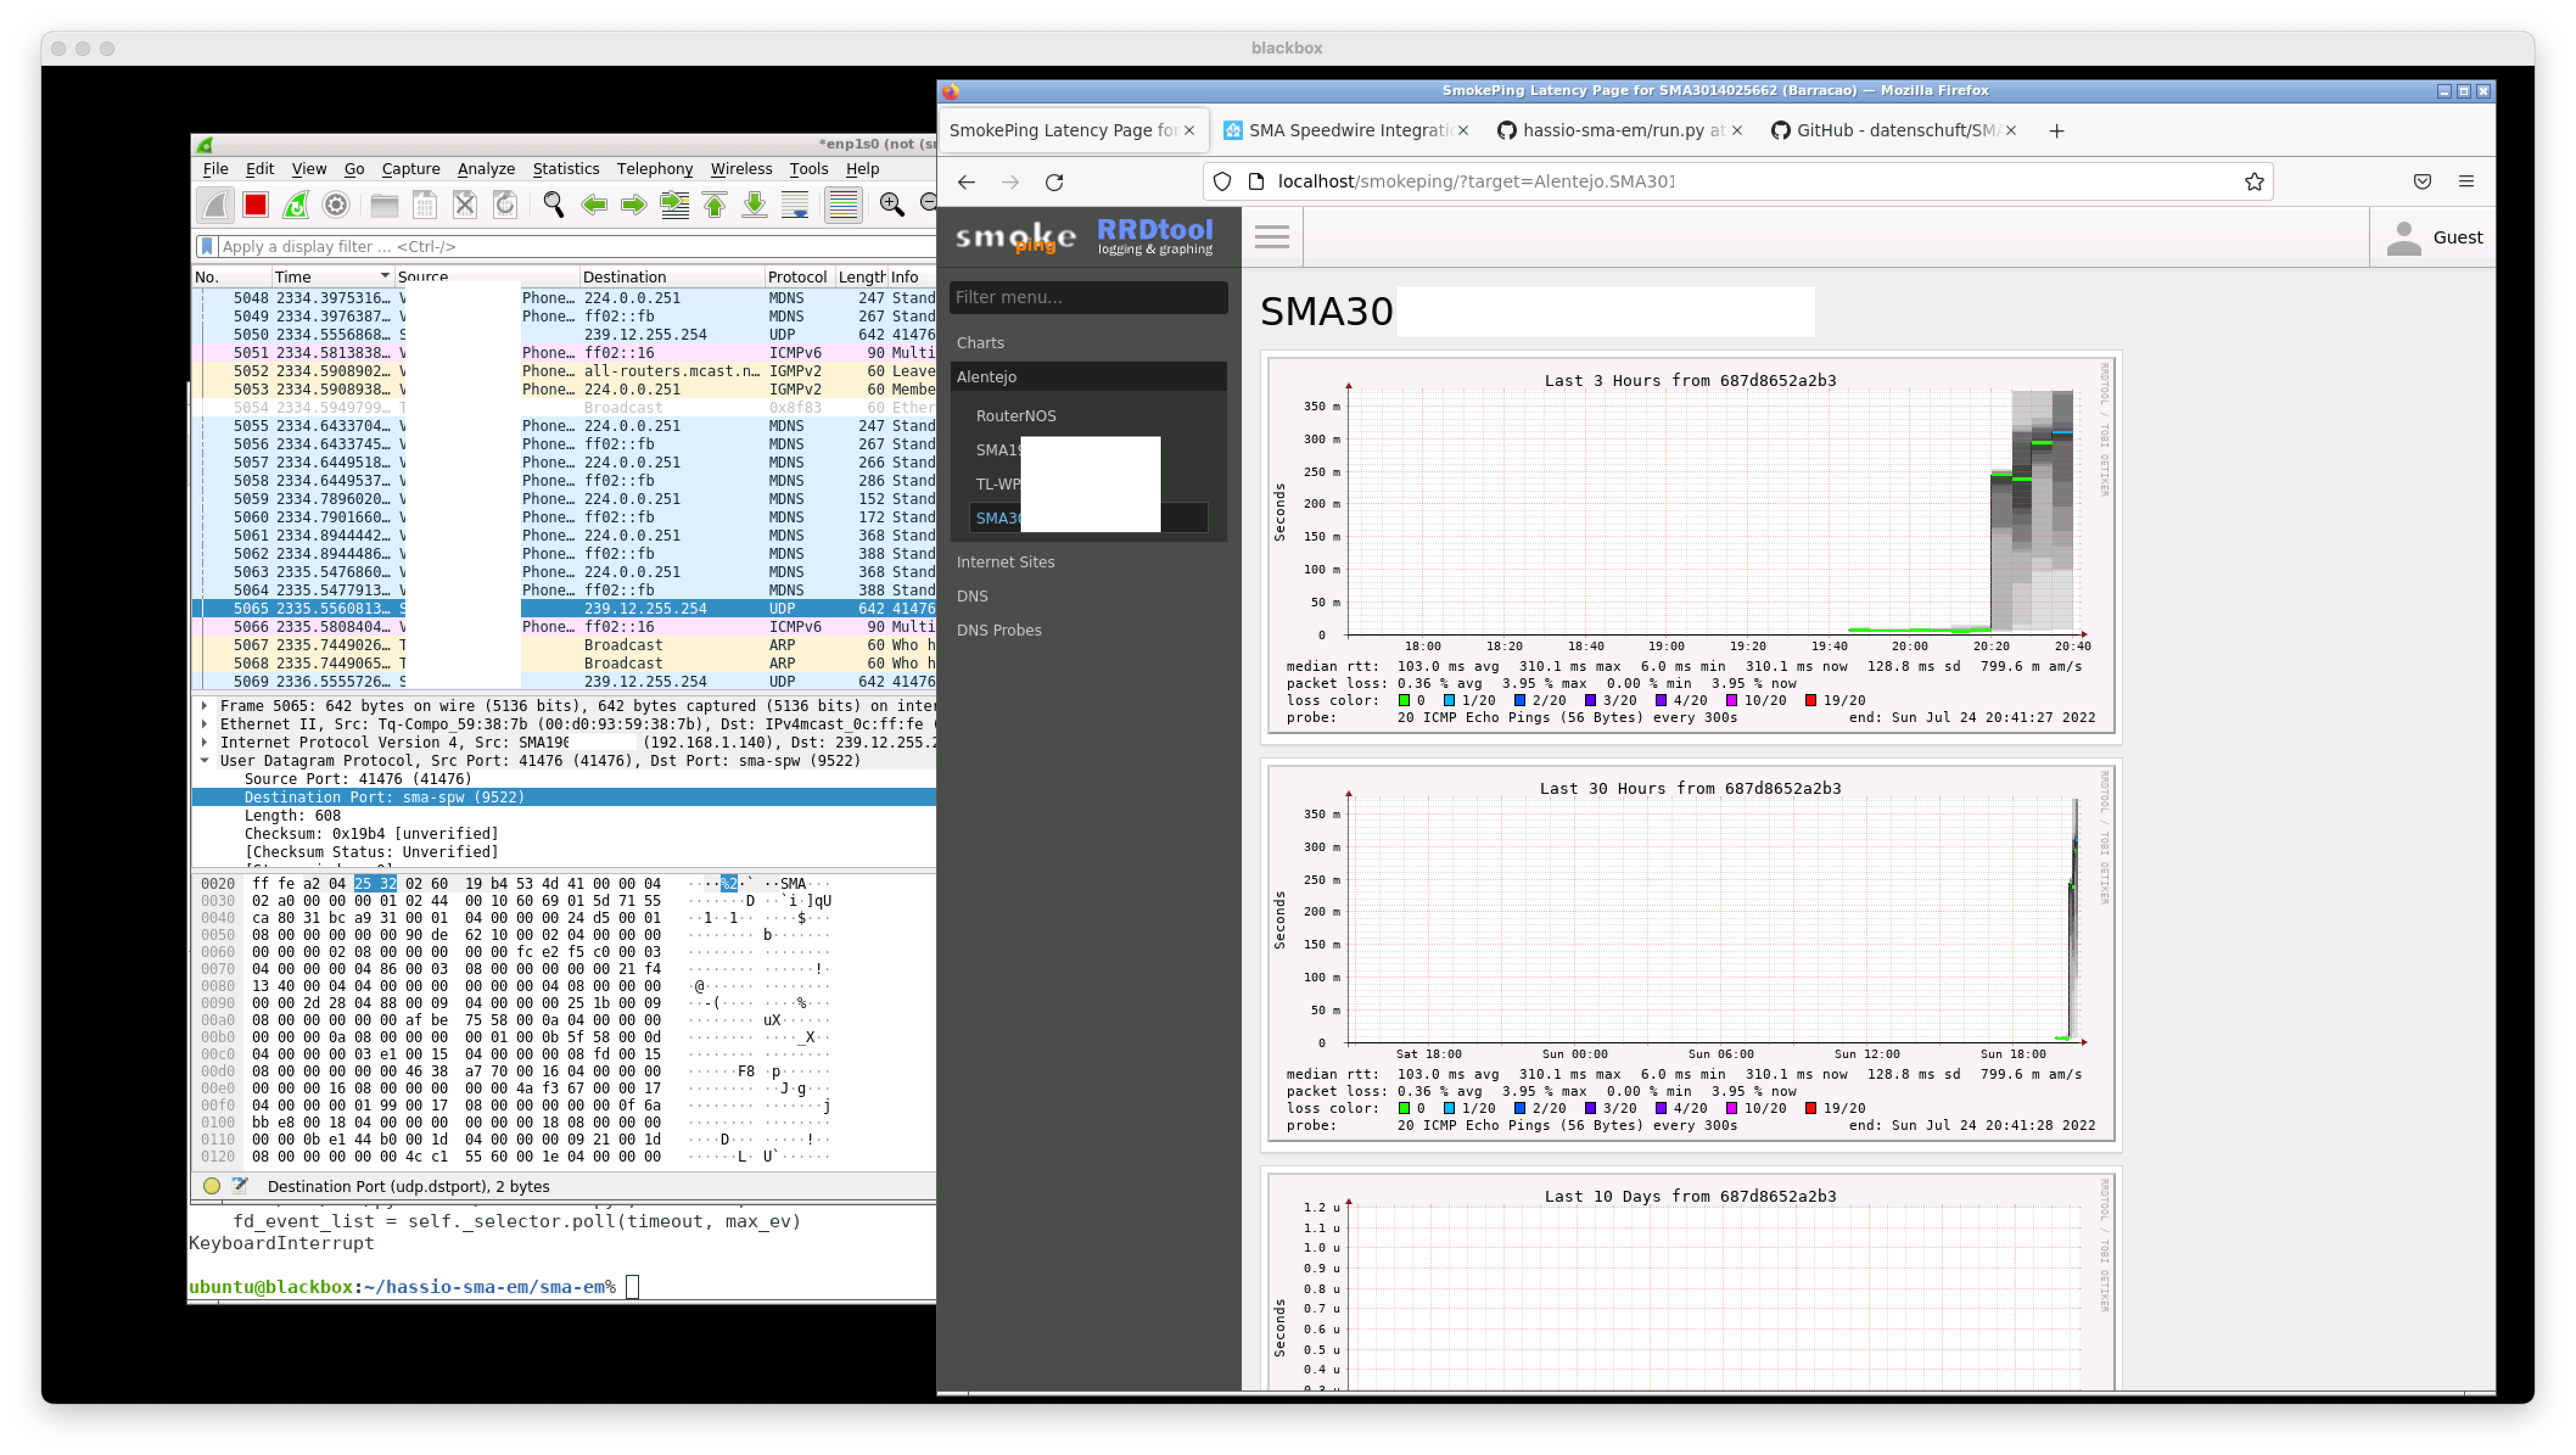Toggle auto-scroll to last packet during capture

[x=795, y=205]
